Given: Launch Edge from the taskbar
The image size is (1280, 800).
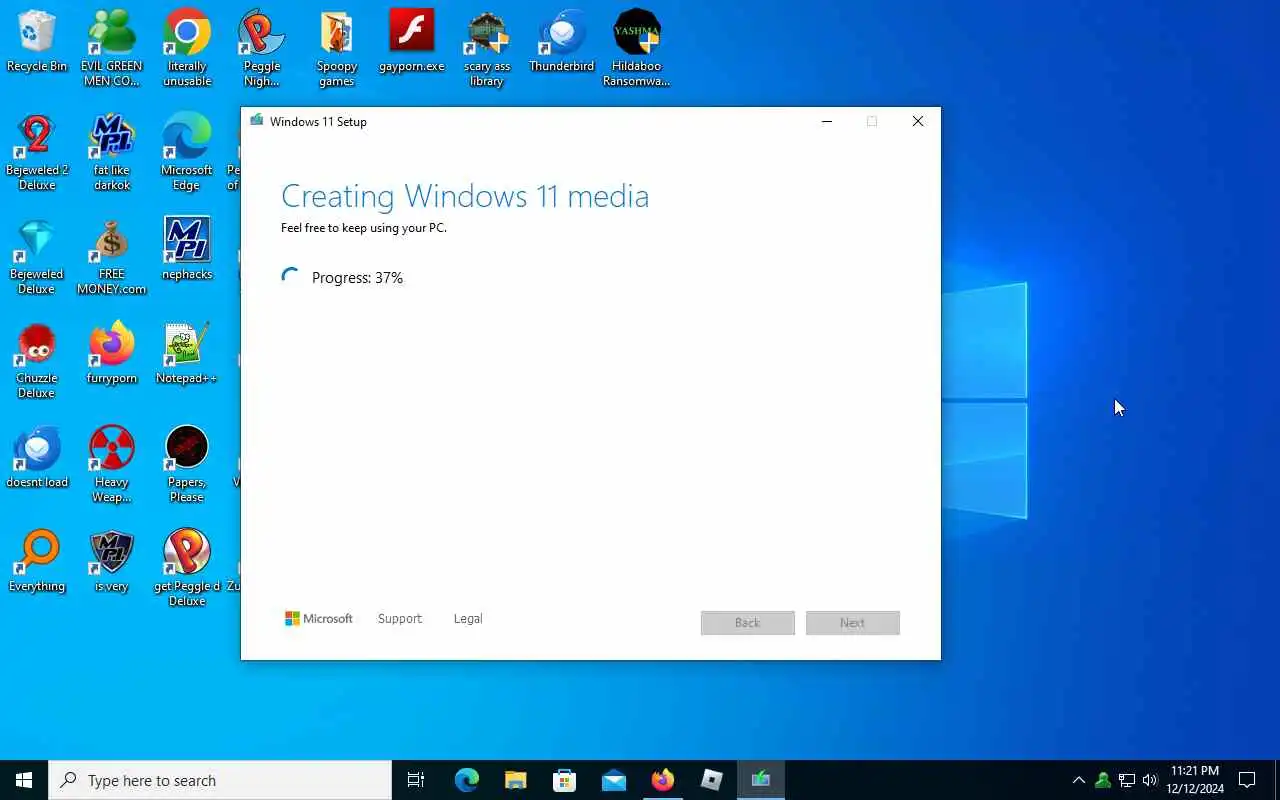Looking at the screenshot, I should [467, 780].
